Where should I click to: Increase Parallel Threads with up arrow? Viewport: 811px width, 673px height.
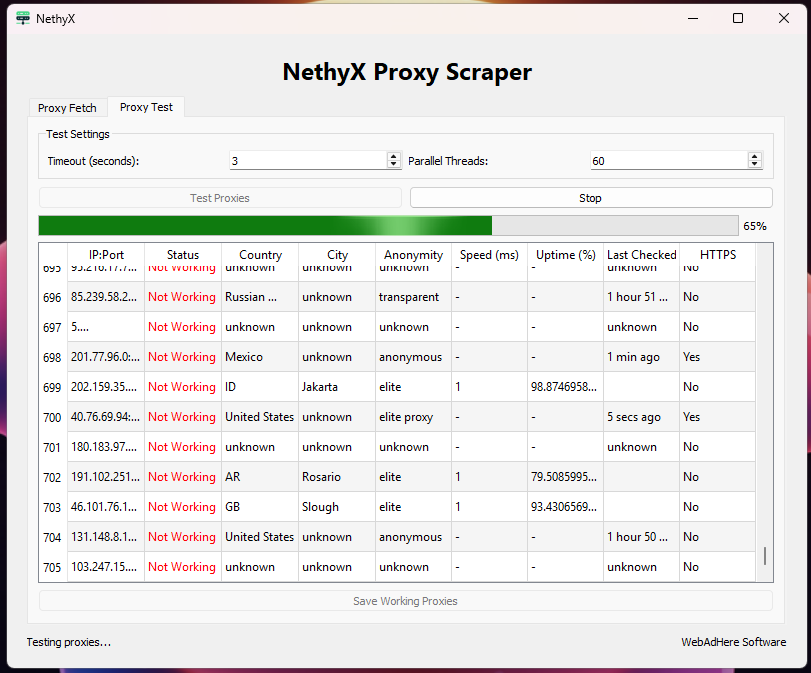point(755,156)
